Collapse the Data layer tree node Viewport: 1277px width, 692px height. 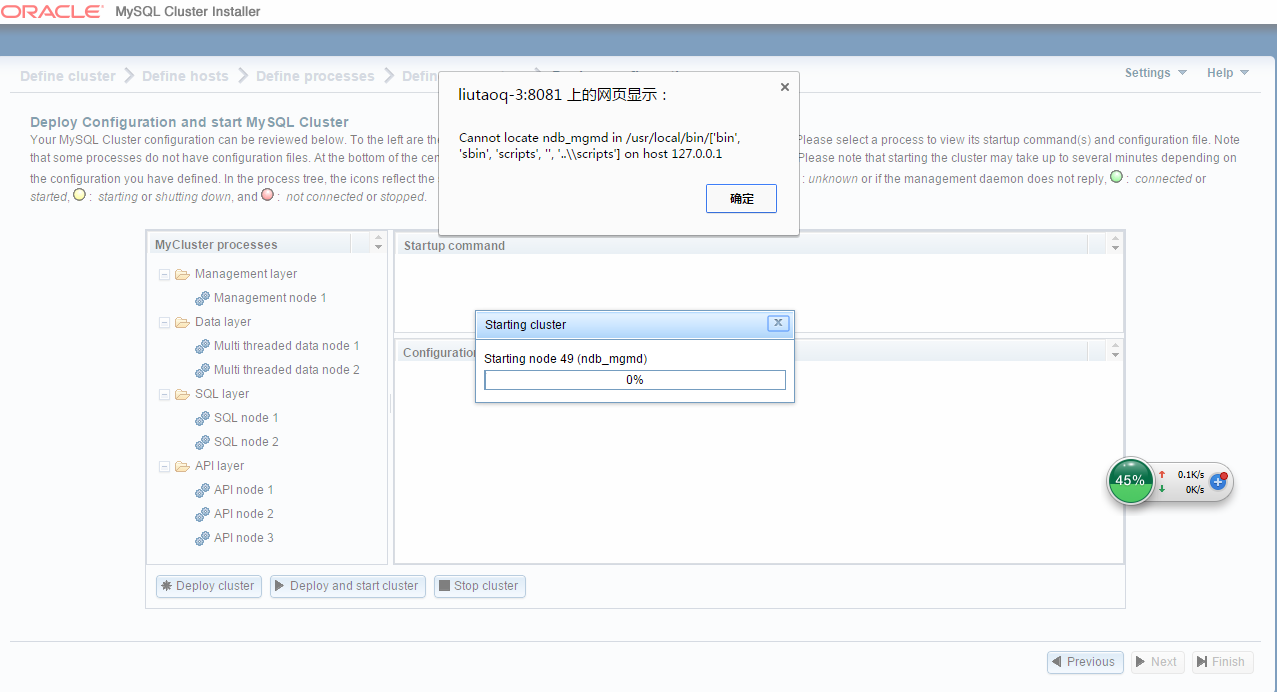(164, 322)
